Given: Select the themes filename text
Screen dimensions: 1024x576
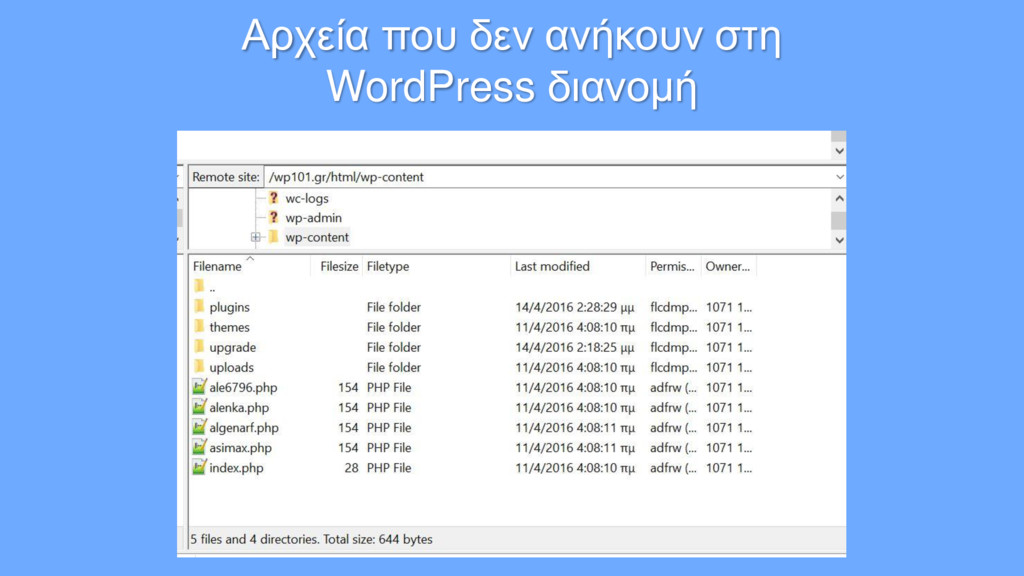Looking at the screenshot, I should point(229,327).
